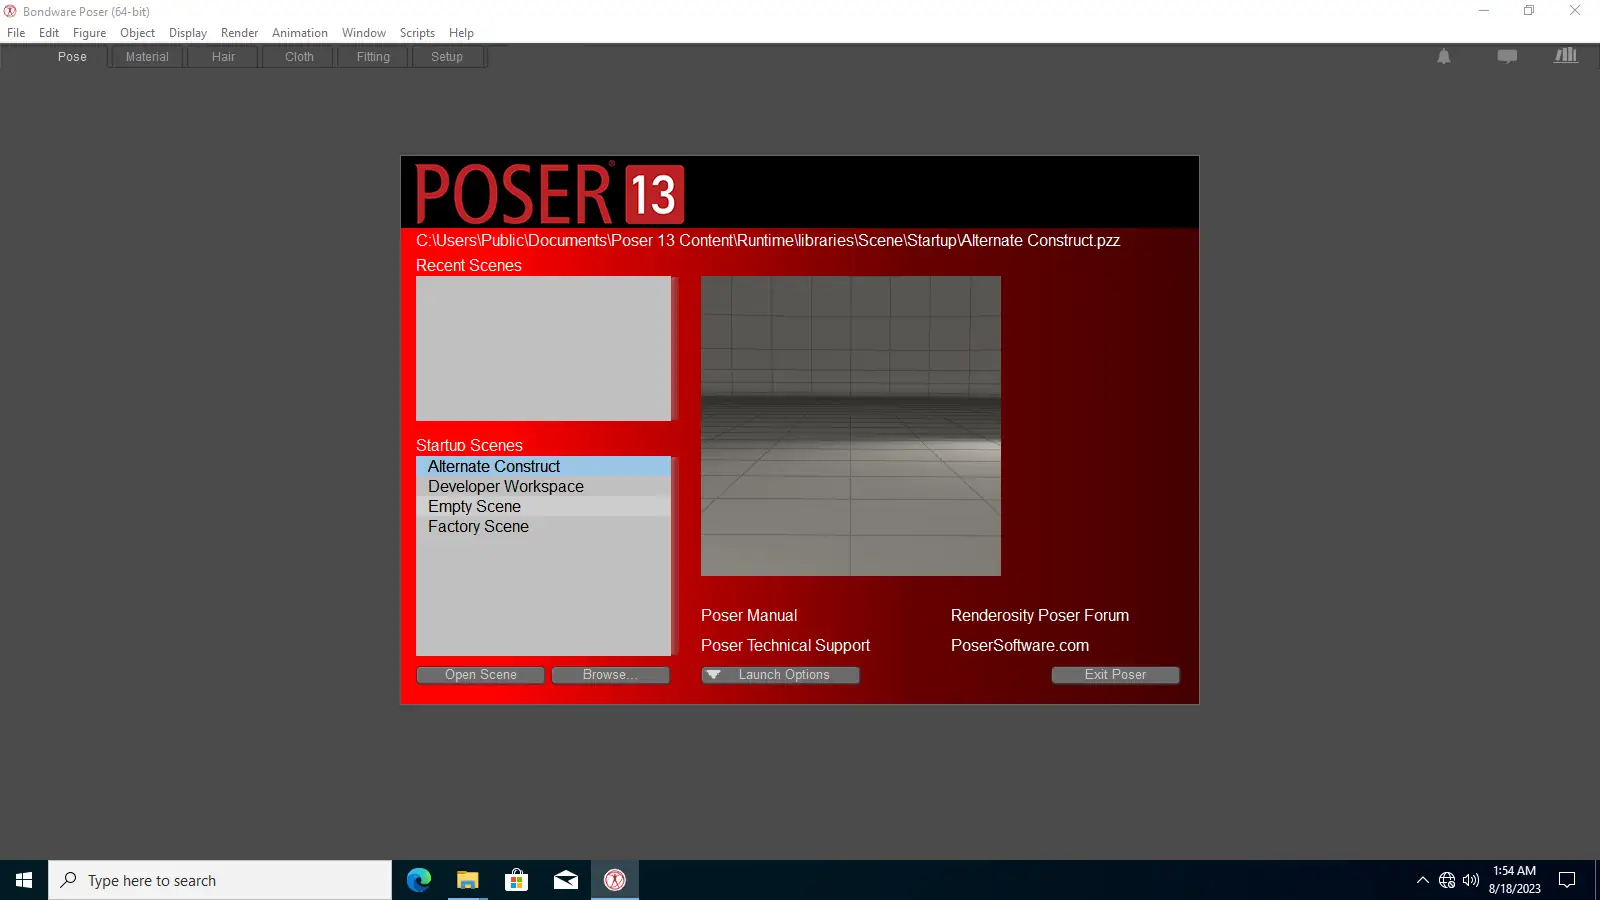Click the Open Scene button

tap(480, 675)
